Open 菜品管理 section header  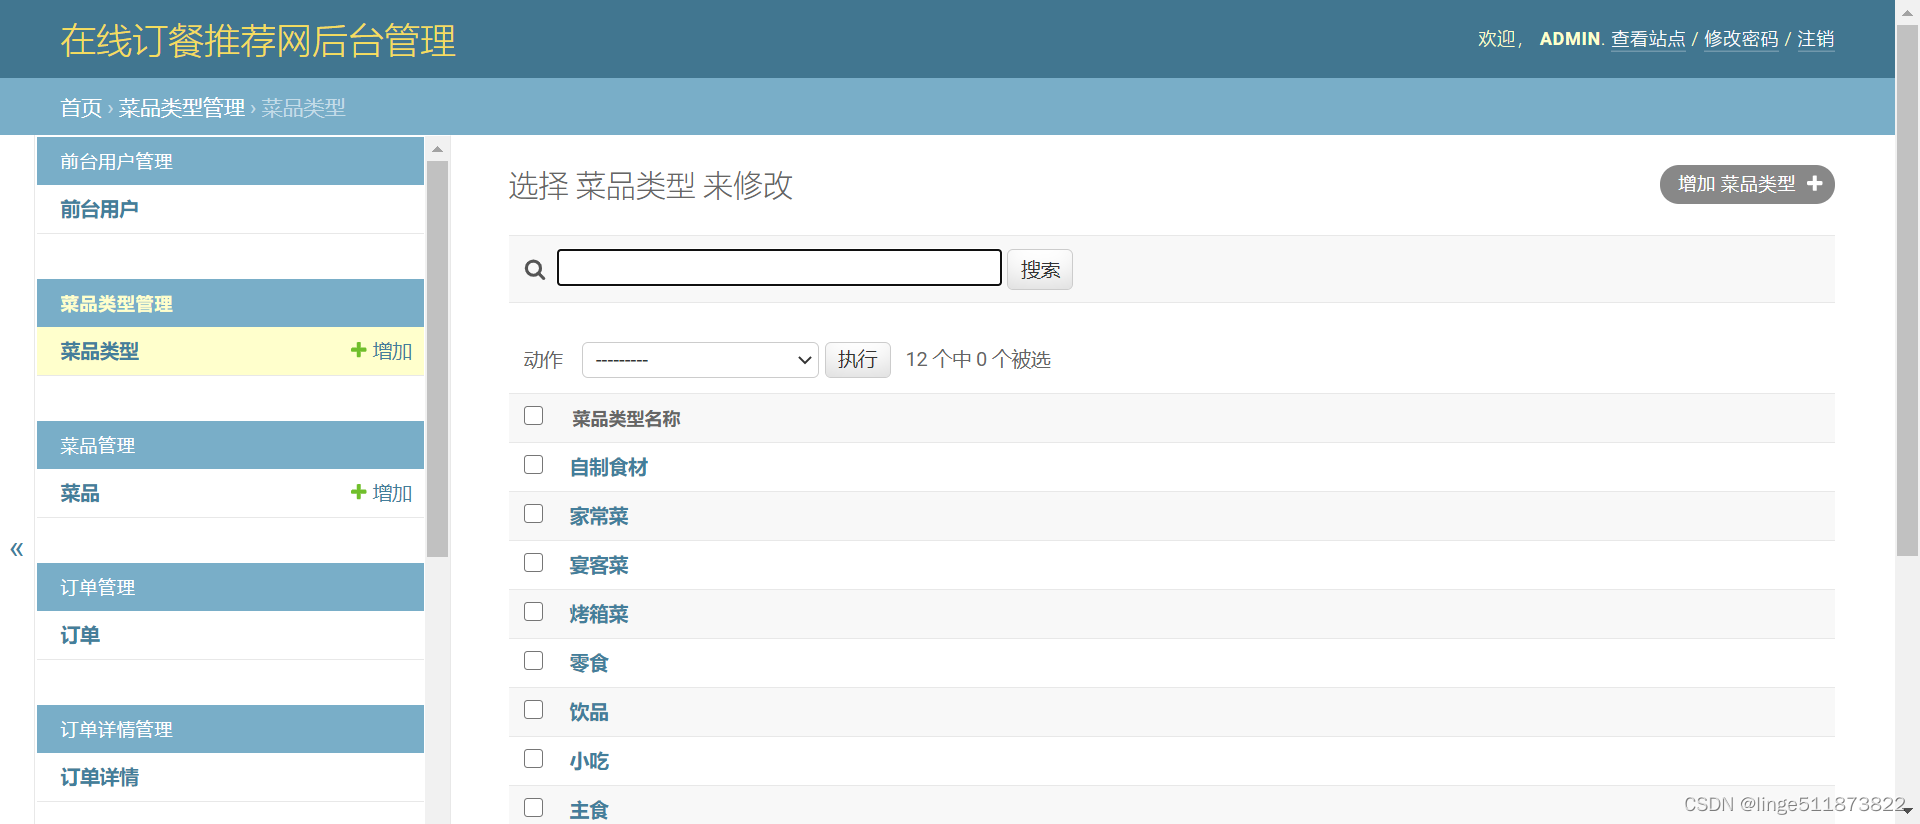click(x=97, y=446)
